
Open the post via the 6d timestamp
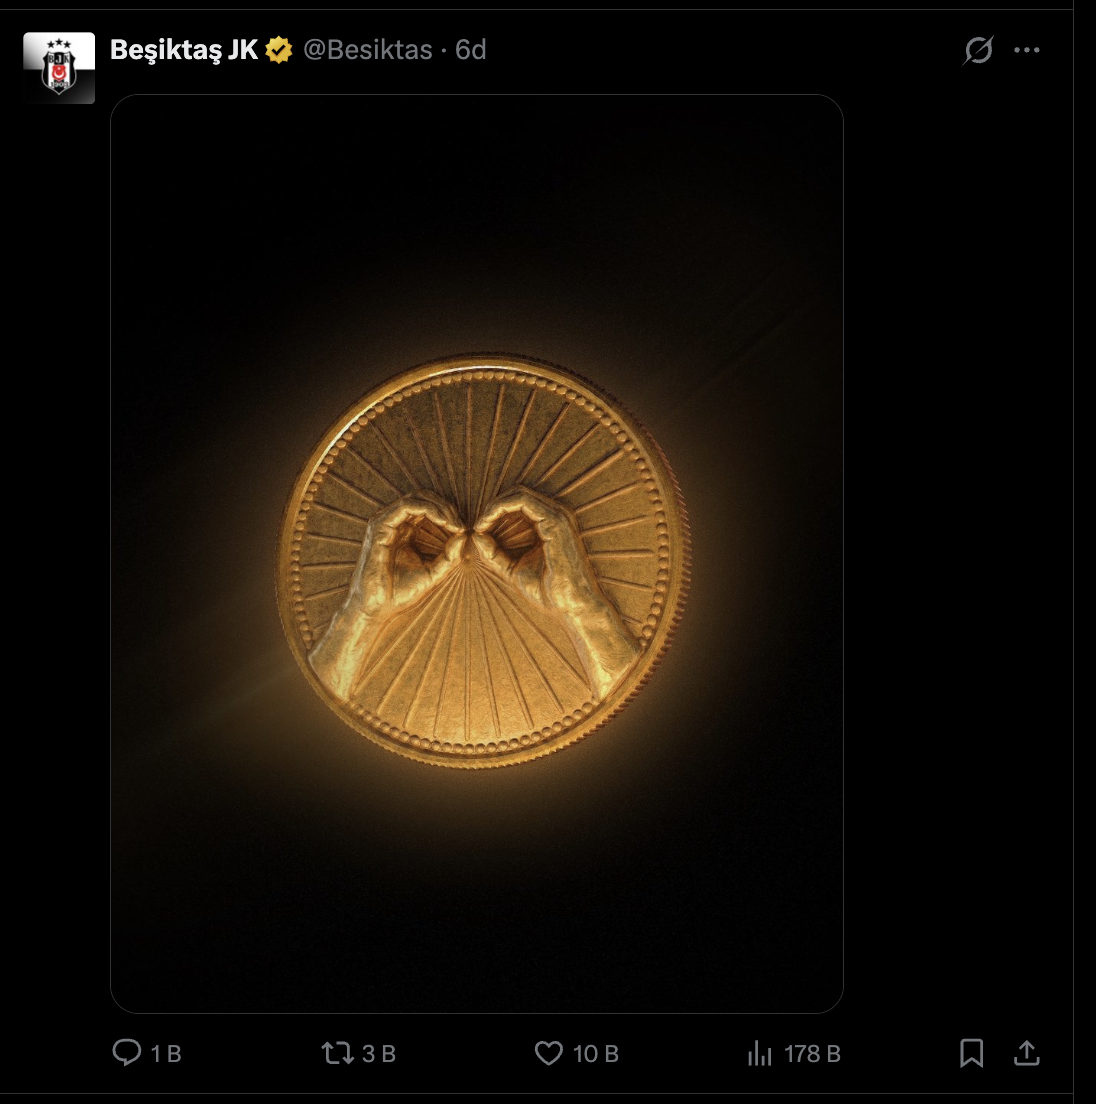[470, 50]
